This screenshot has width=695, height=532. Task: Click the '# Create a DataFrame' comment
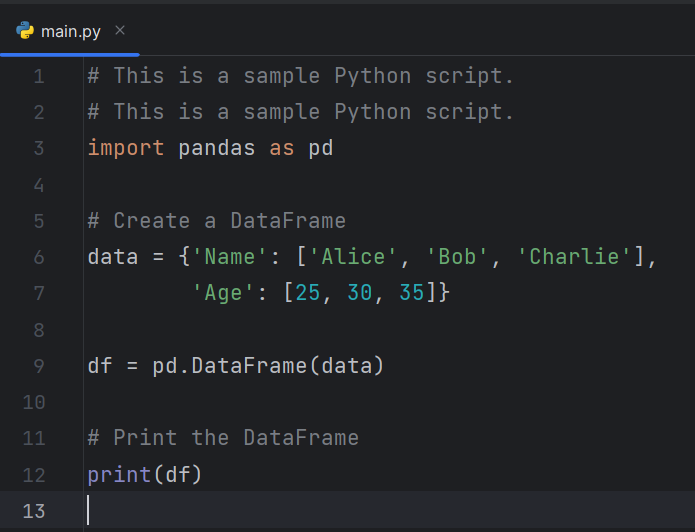(x=216, y=221)
